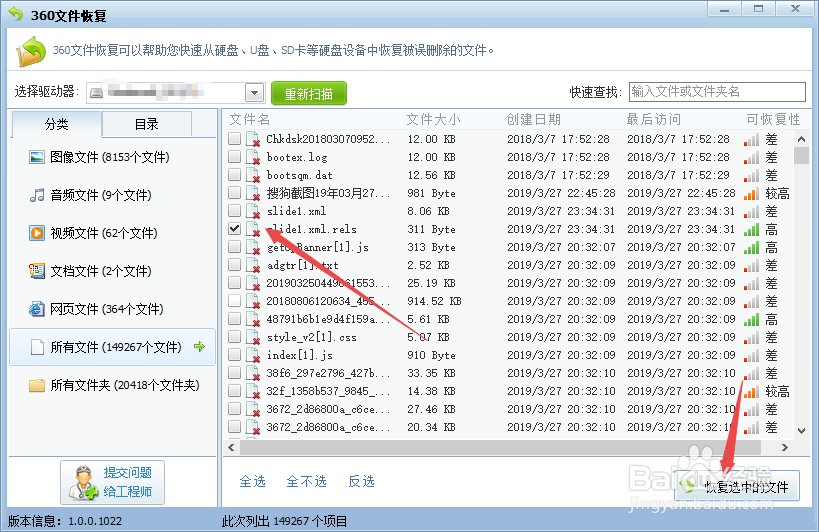Image resolution: width=819 pixels, height=532 pixels.
Task: Click the 恢复选中的文件 button
Action: point(737,486)
